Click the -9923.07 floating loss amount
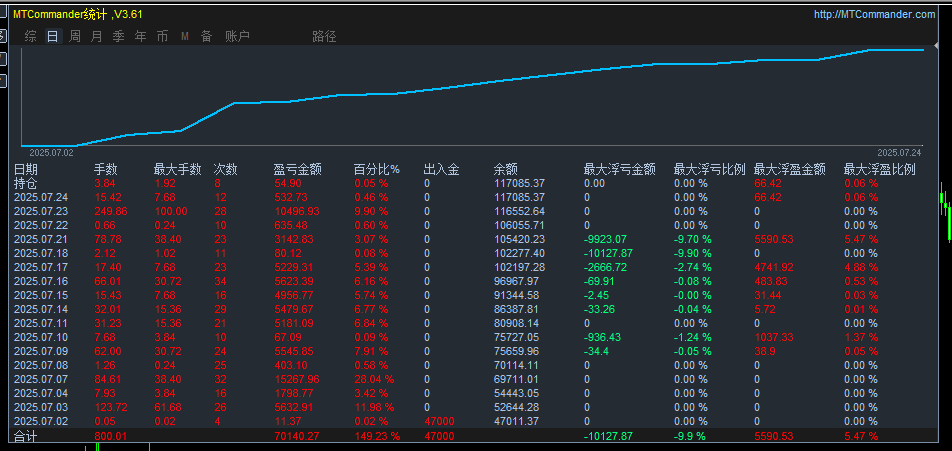Viewport: 952px width, 451px height. pyautogui.click(x=607, y=239)
